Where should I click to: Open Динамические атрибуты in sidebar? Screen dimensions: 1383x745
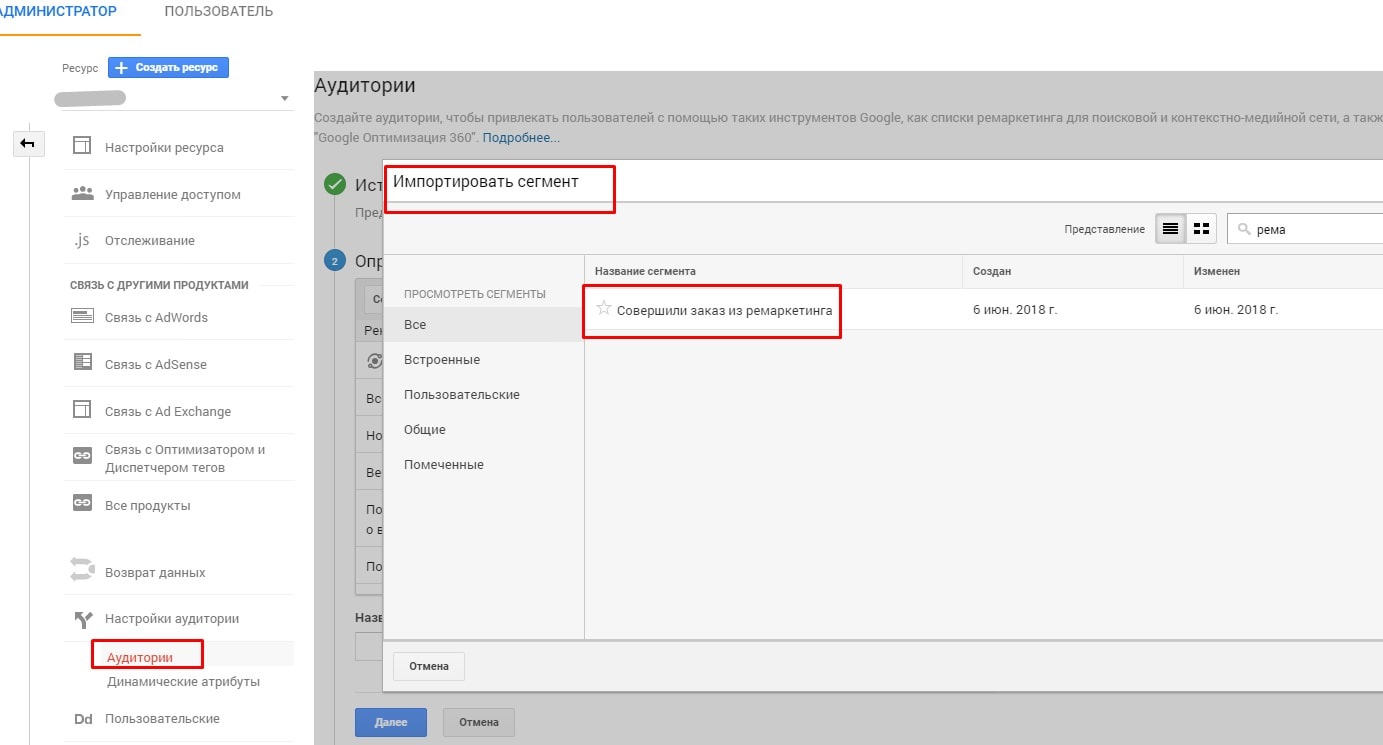pyautogui.click(x=183, y=681)
